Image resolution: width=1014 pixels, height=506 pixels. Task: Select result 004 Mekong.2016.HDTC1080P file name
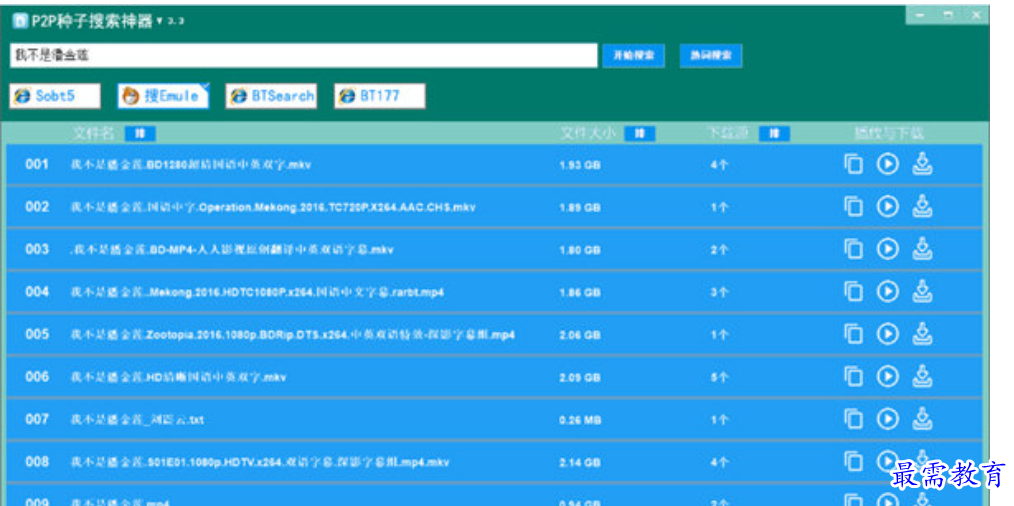[x=257, y=292]
